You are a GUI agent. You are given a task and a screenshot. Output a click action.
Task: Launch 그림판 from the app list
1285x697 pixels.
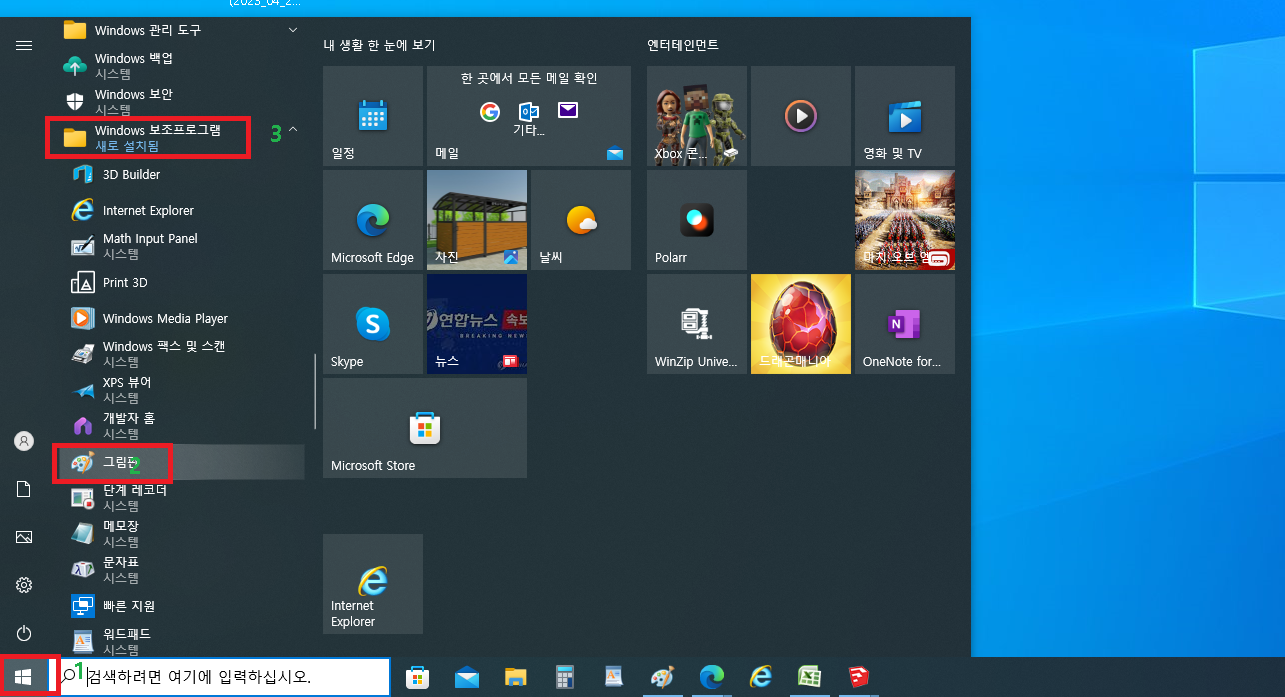pyautogui.click(x=180, y=463)
